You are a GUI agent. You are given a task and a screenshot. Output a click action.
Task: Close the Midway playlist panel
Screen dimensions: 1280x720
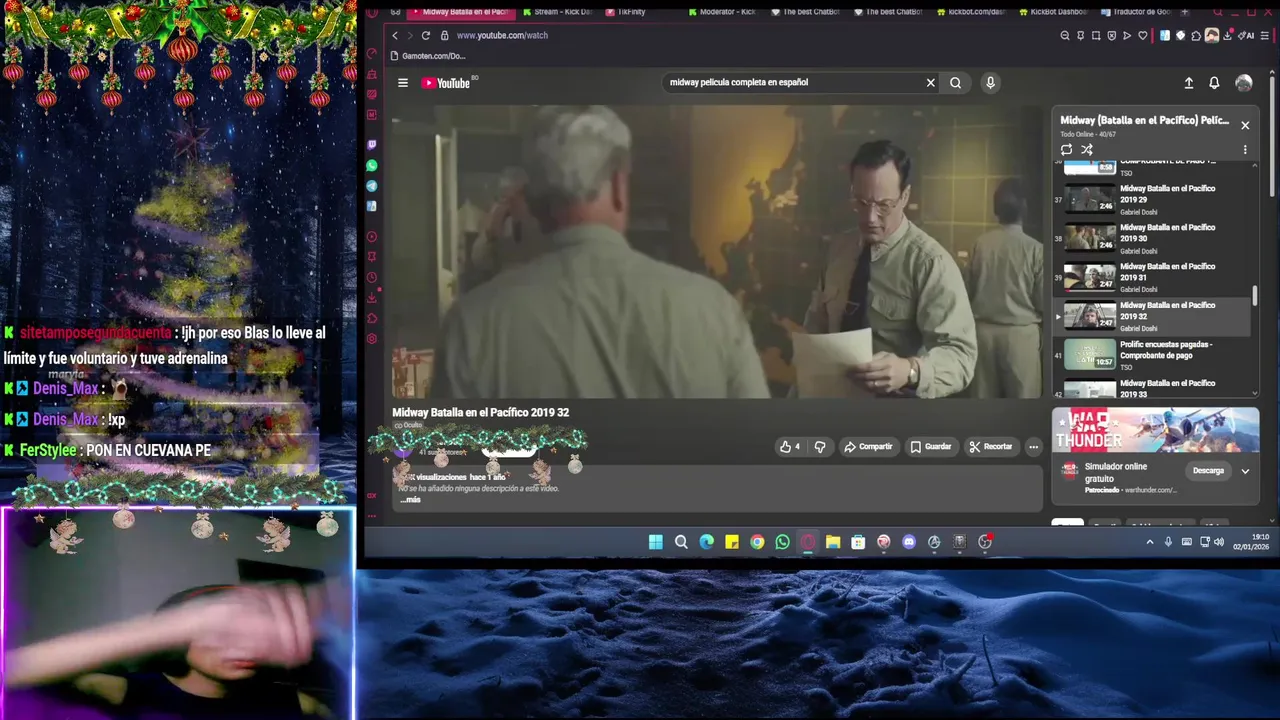tap(1245, 125)
